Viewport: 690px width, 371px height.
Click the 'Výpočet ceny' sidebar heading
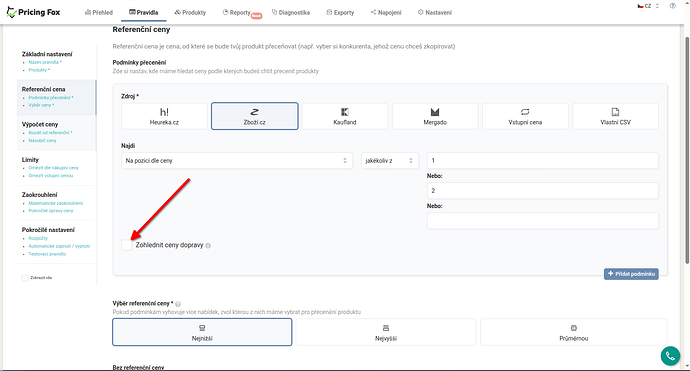(40, 125)
